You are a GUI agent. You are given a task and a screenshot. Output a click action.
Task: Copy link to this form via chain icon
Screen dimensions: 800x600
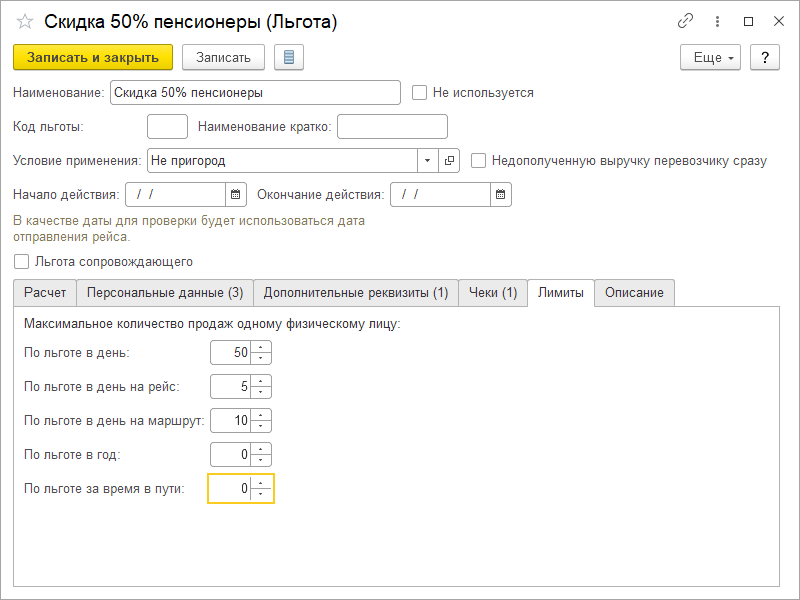(685, 21)
